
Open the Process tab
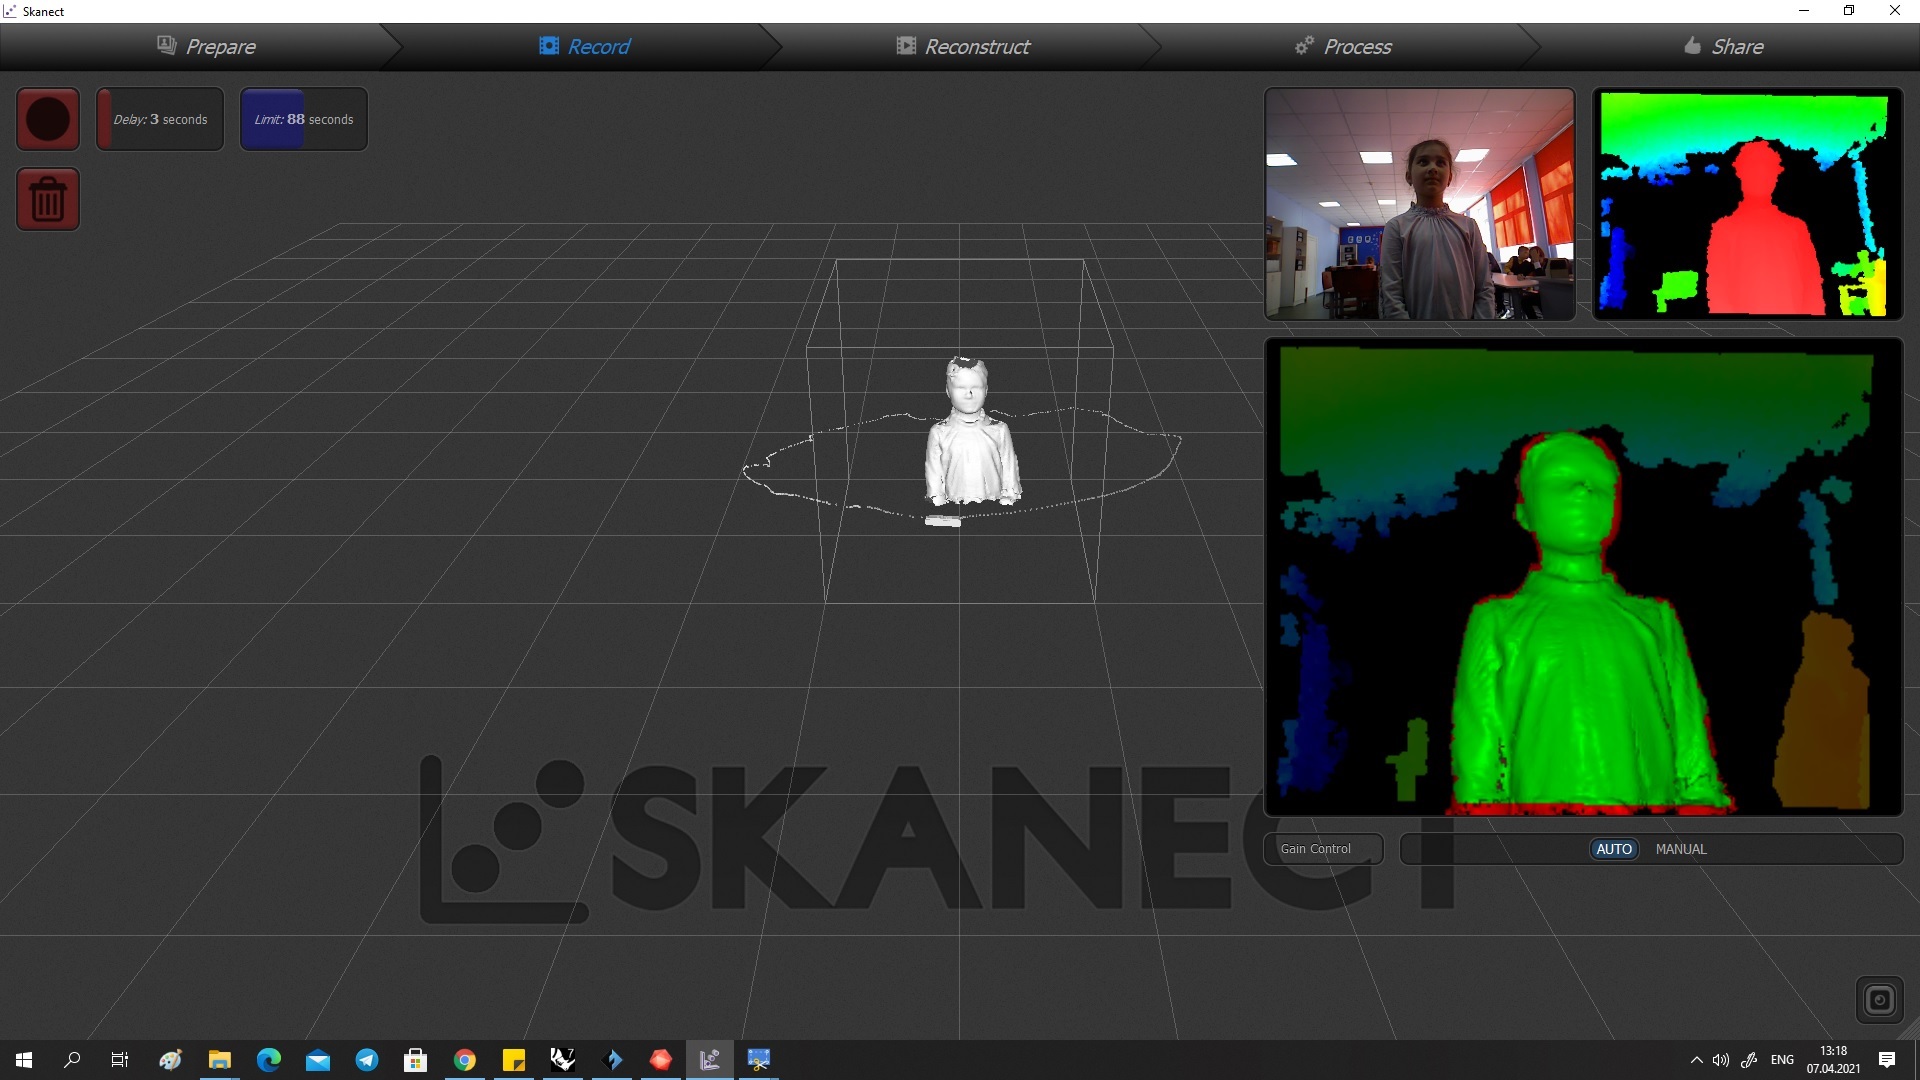click(1343, 46)
